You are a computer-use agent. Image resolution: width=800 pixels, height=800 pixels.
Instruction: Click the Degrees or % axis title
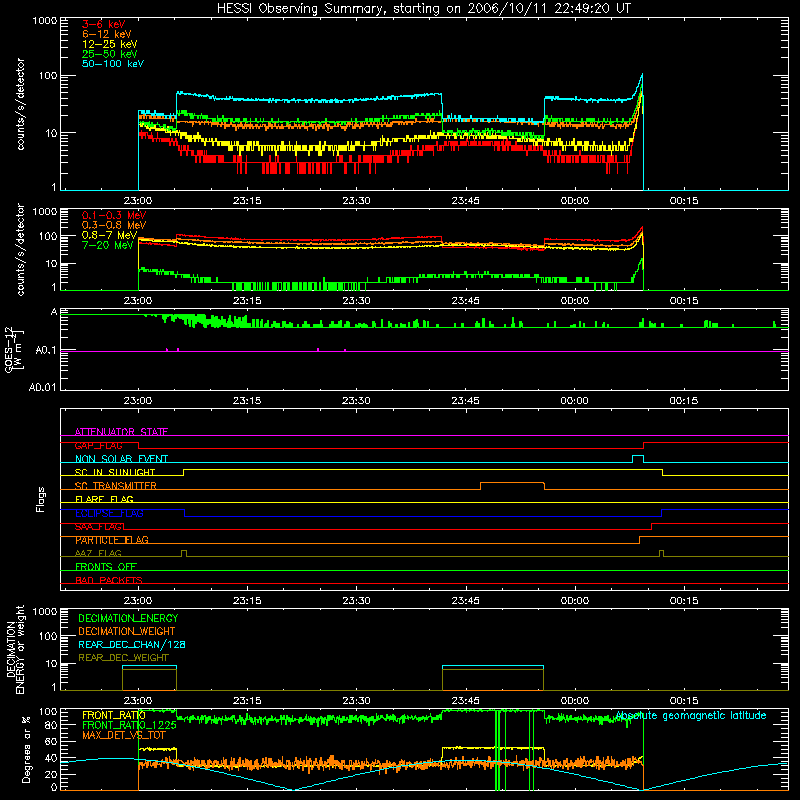pos(26,749)
